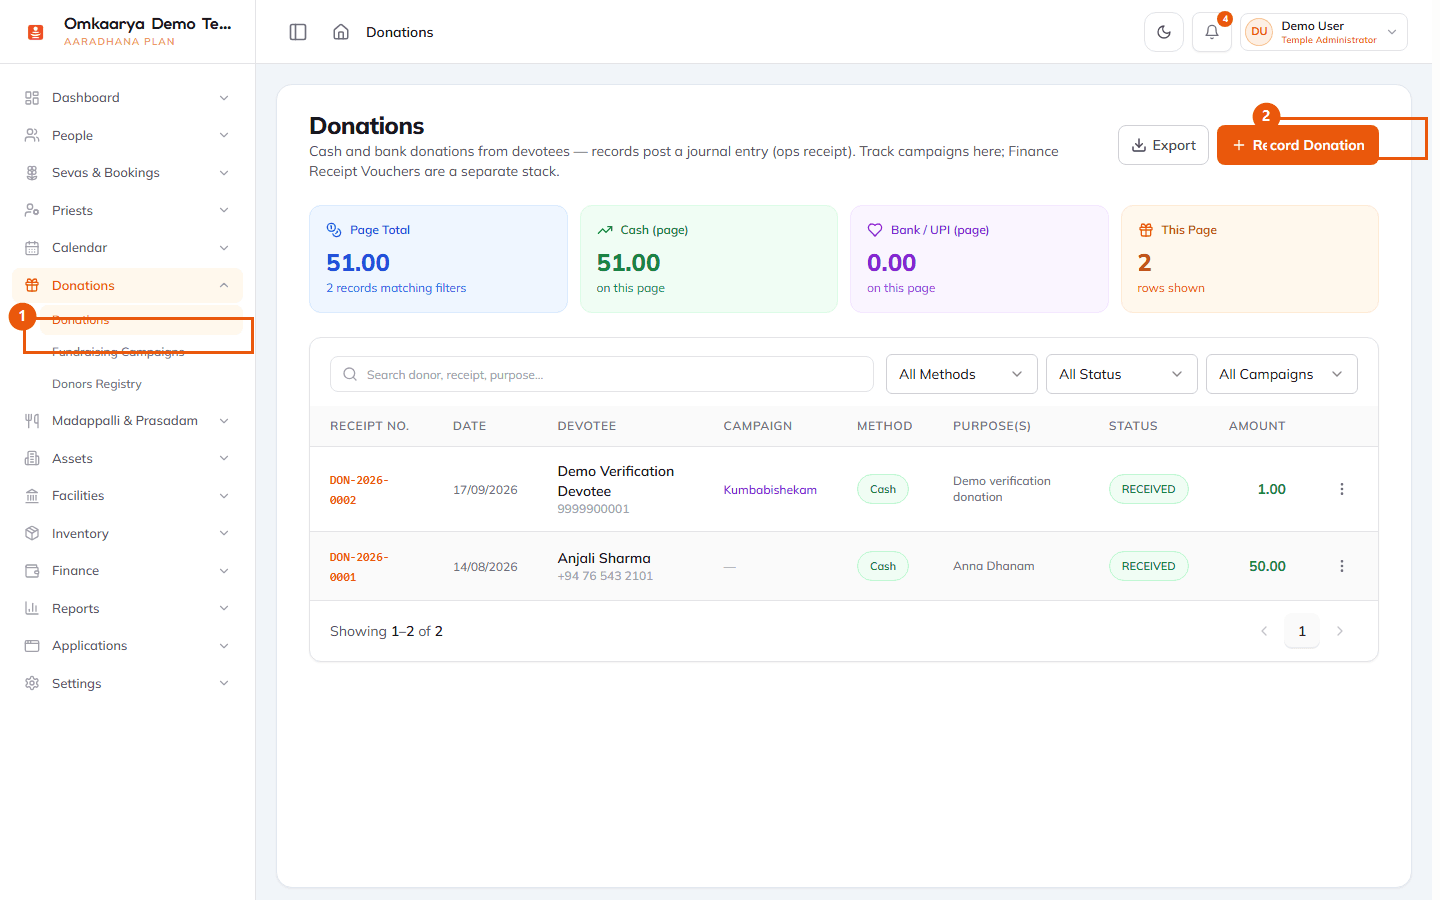Go to previous page arrow
The image size is (1440, 900).
click(x=1264, y=631)
